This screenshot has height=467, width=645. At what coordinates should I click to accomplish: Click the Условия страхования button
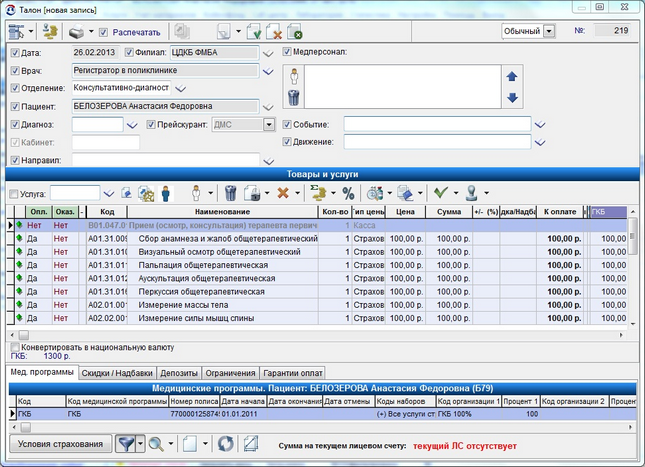60,444
